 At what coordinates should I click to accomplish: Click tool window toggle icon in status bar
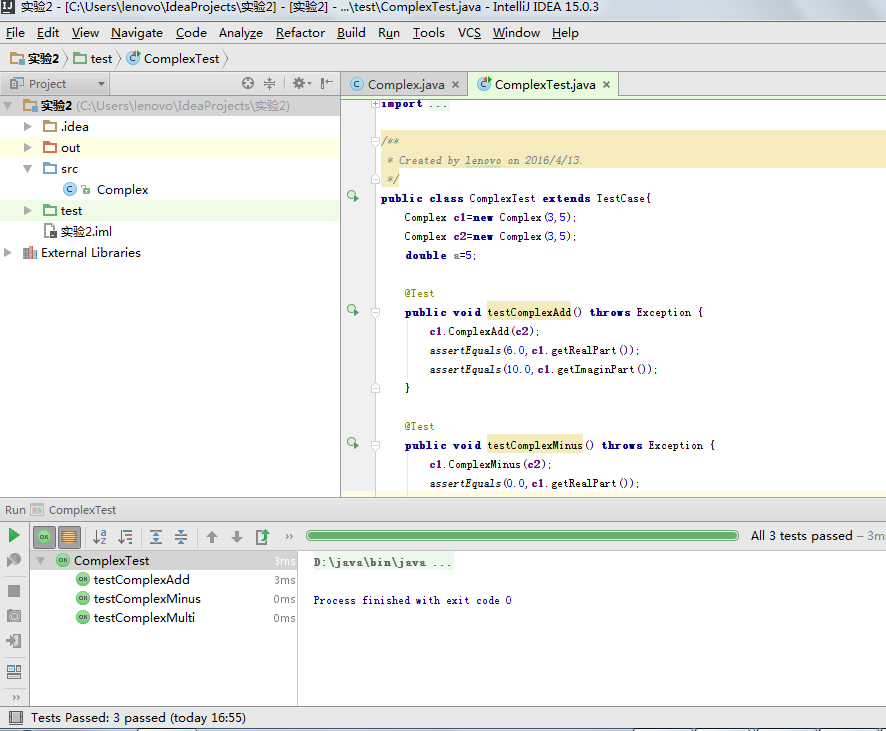[x=16, y=718]
